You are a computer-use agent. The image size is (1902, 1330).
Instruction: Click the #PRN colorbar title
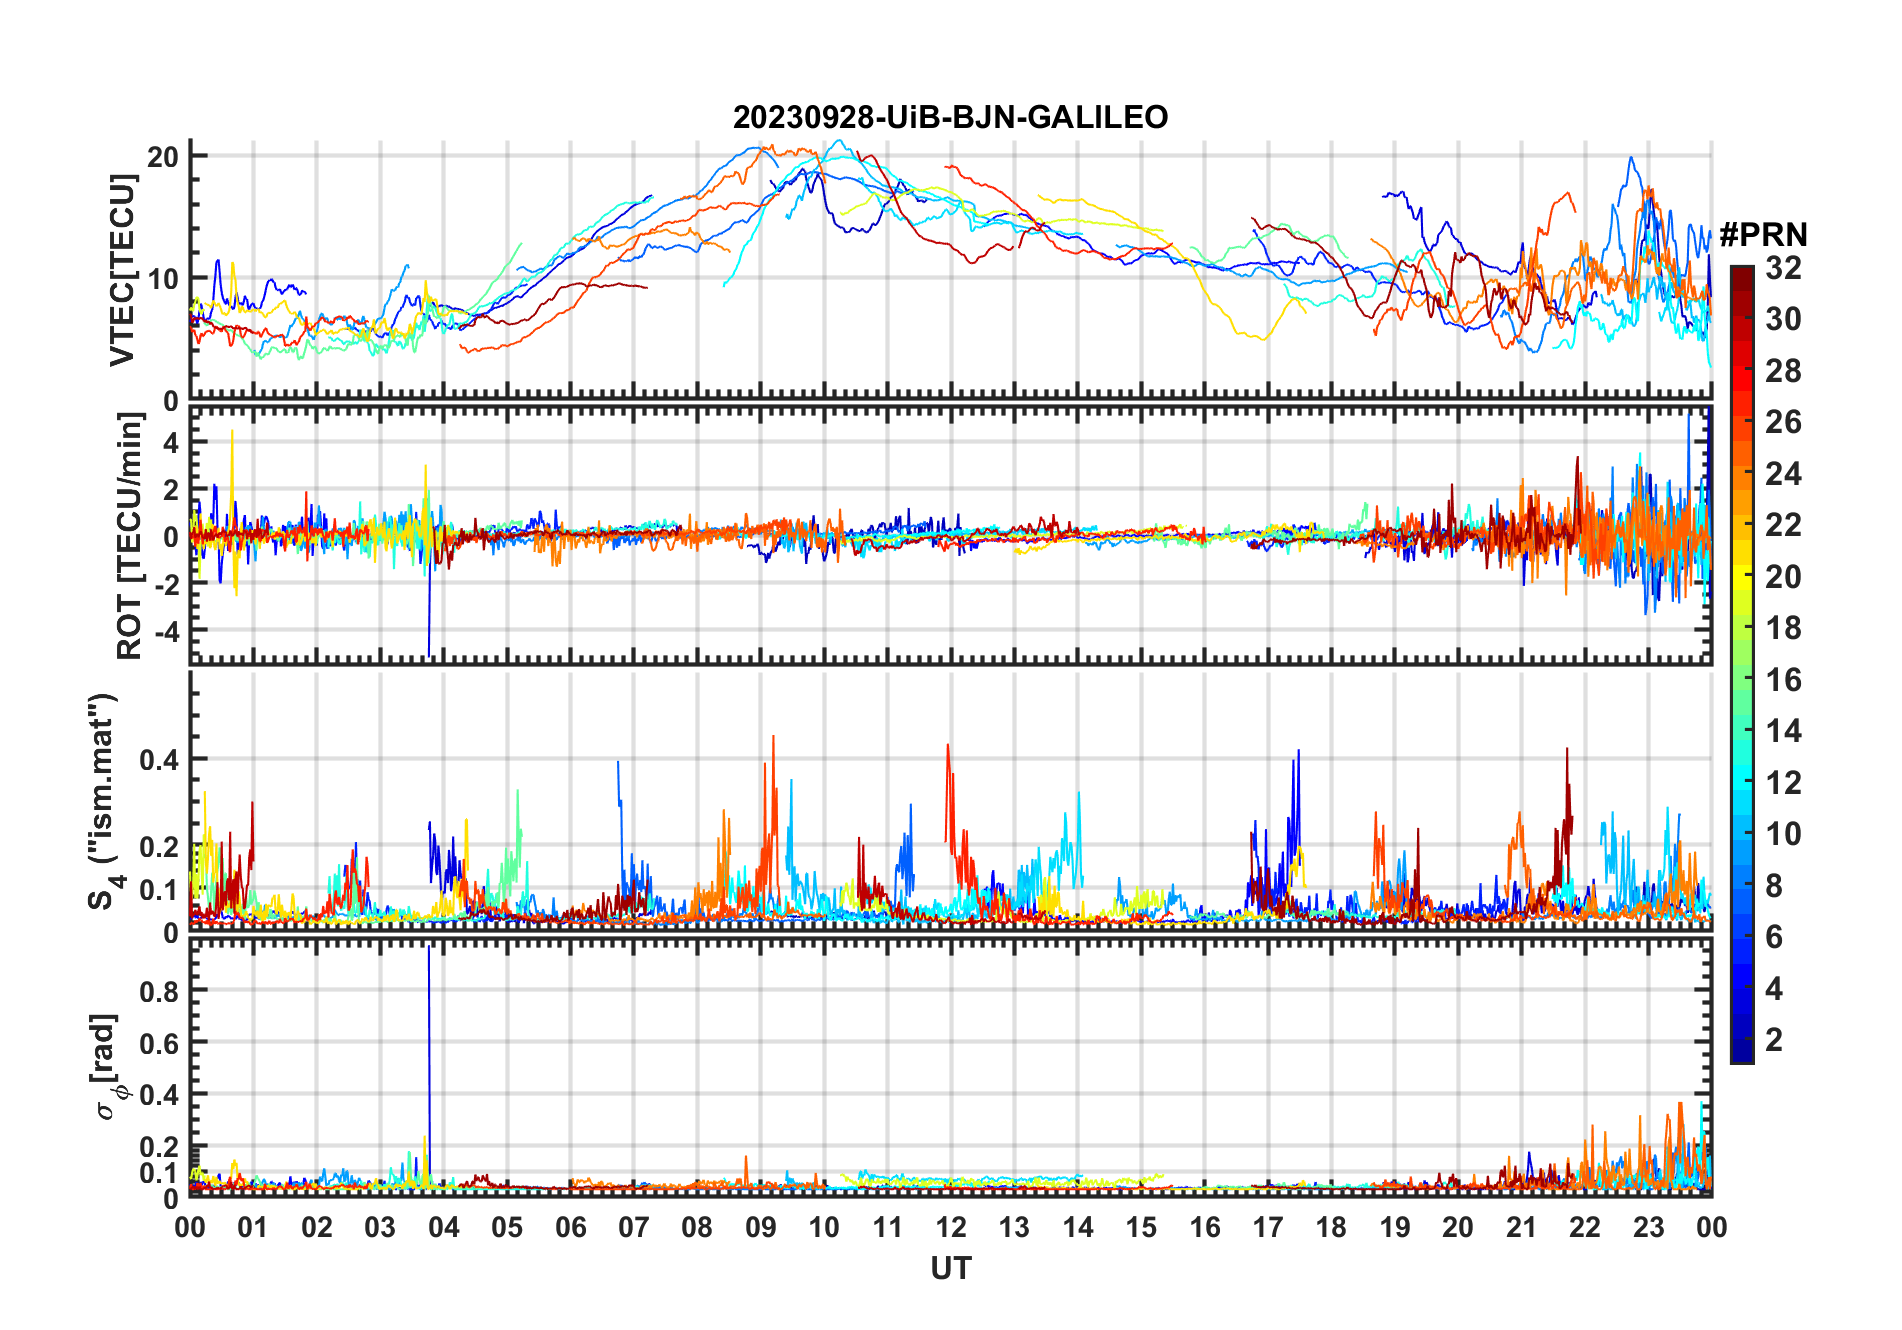coord(1763,235)
